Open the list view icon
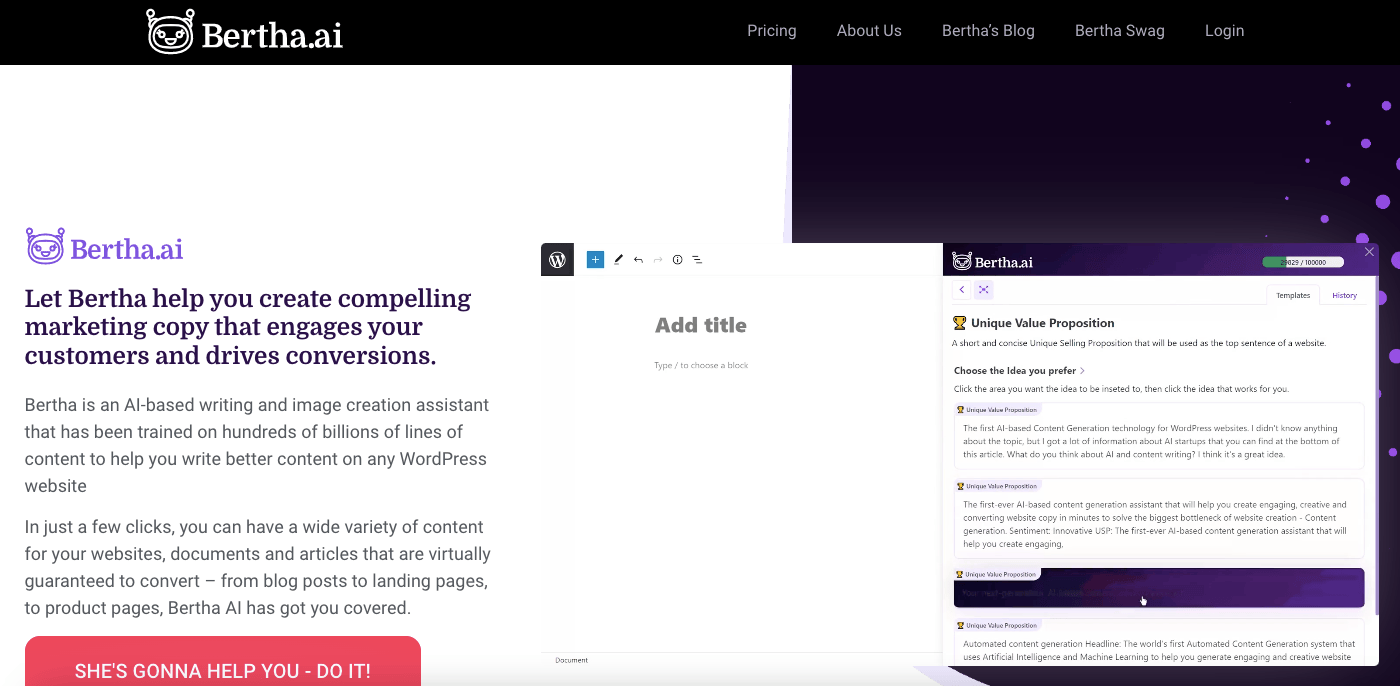1400x686 pixels. (697, 259)
